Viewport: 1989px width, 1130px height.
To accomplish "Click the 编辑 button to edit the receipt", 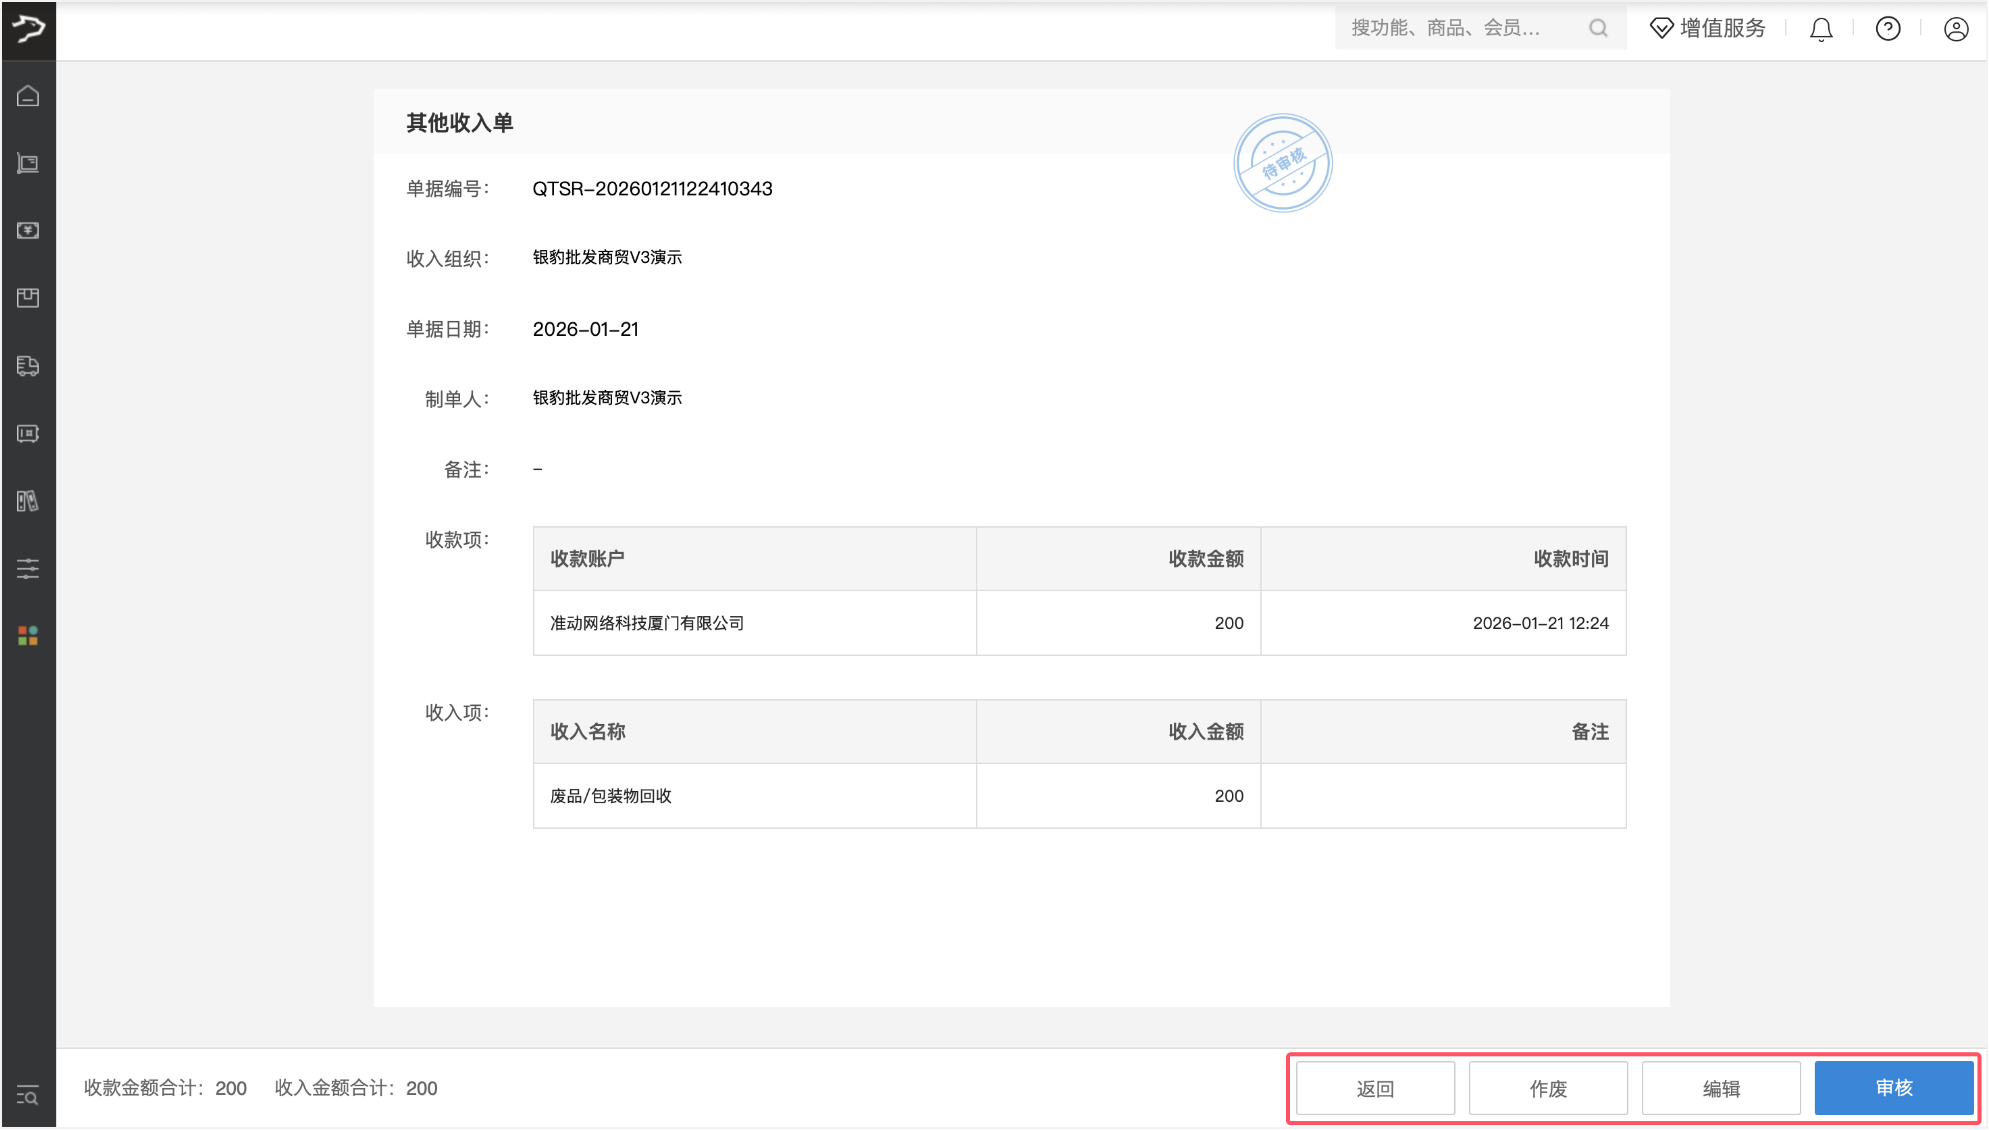I will (1721, 1088).
